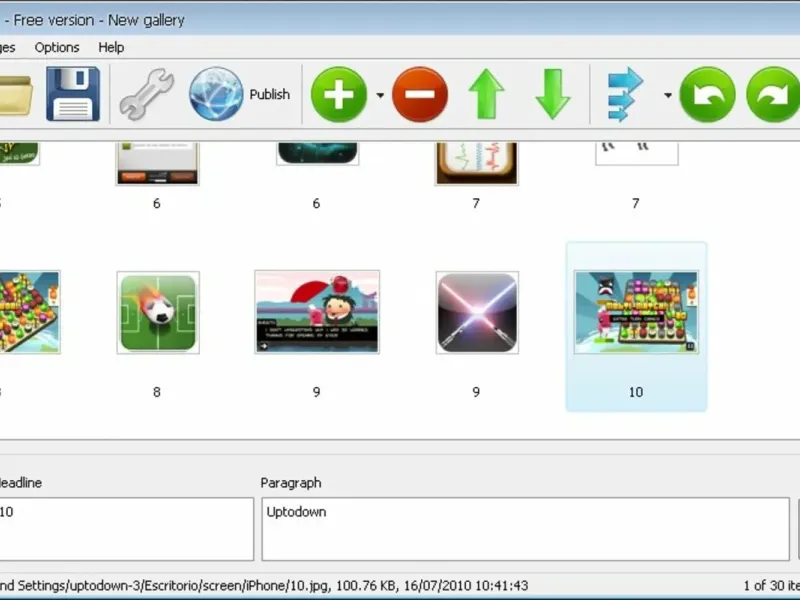Move image down with green arrow
This screenshot has width=800, height=600.
[x=553, y=94]
